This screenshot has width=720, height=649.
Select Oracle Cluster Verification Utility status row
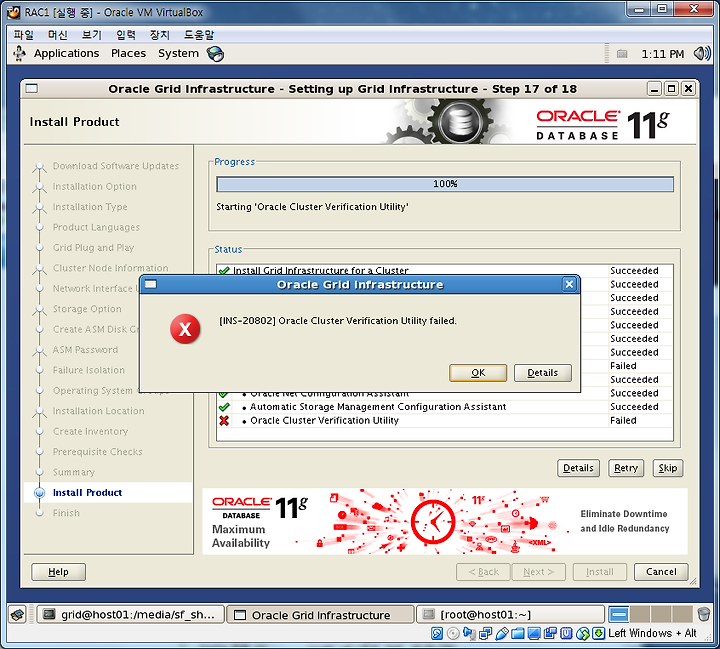(x=444, y=420)
